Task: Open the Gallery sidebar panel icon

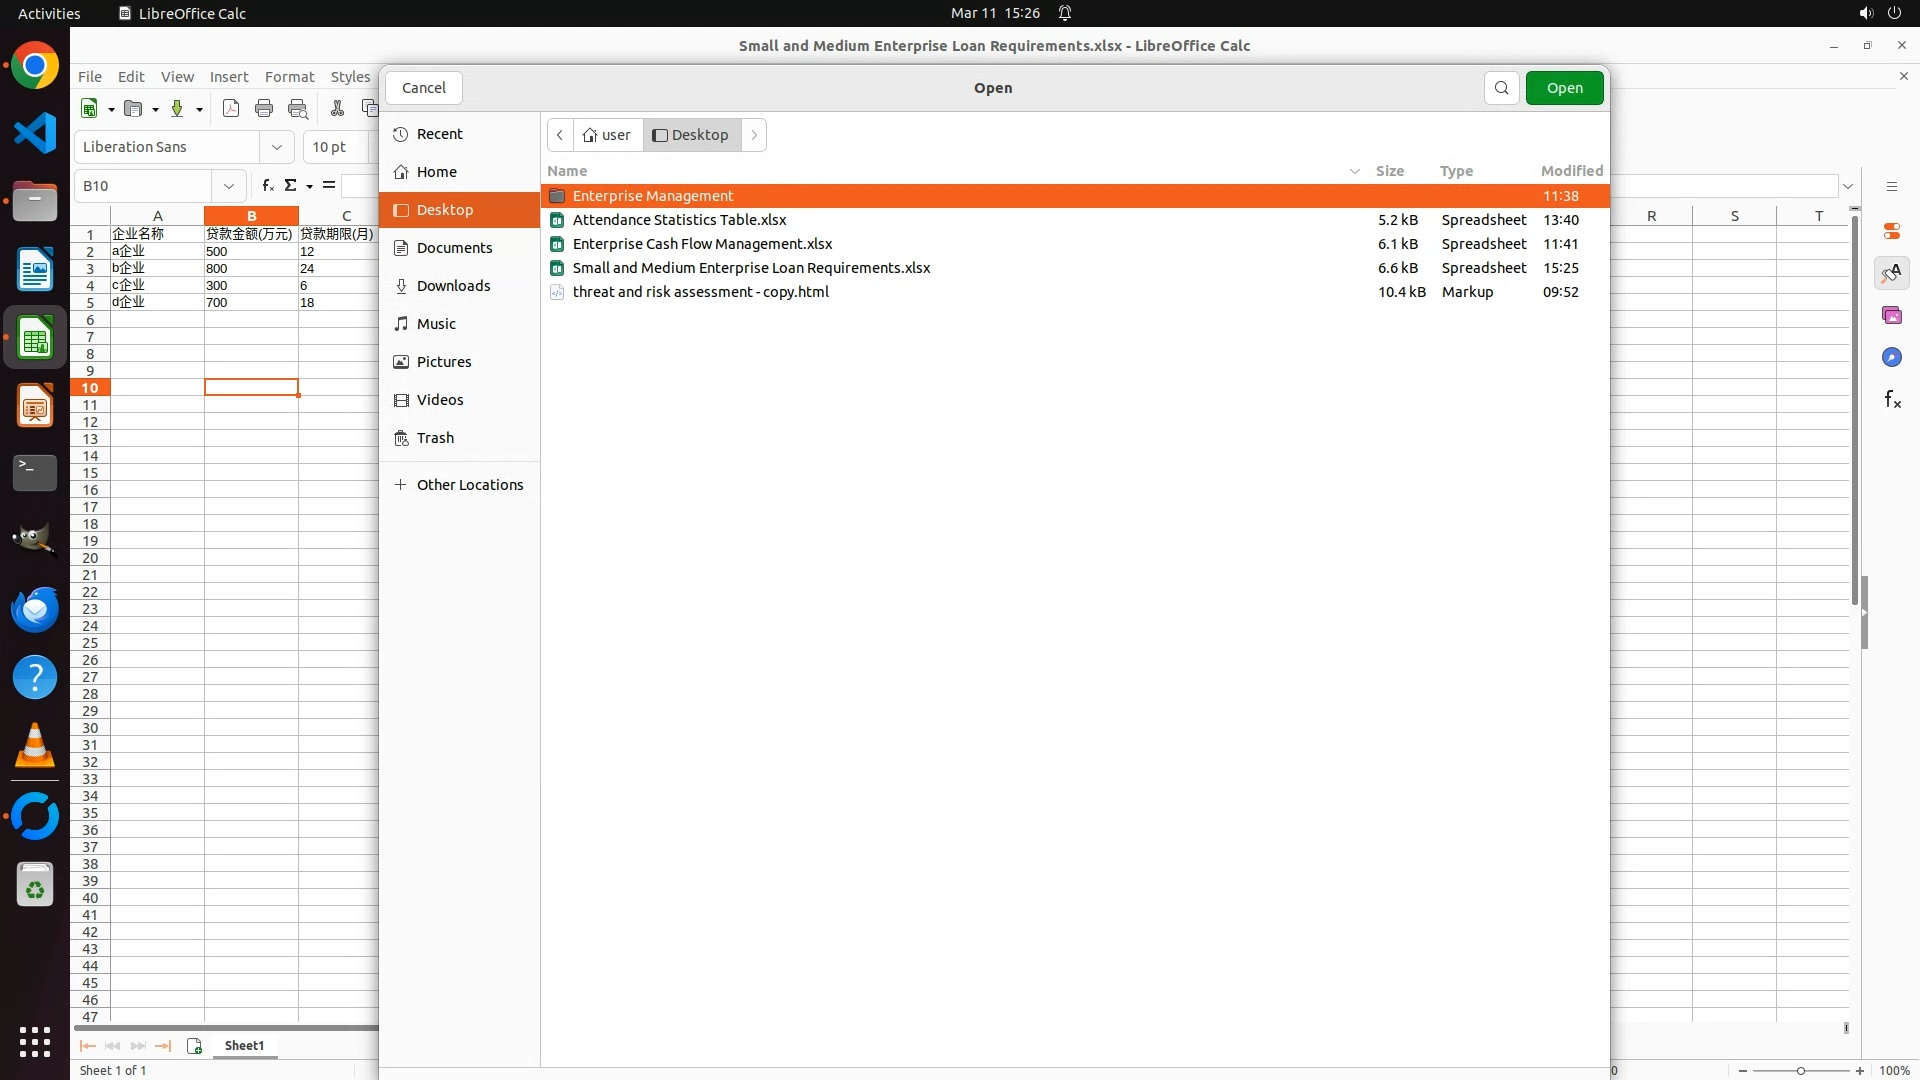Action: tap(1892, 316)
